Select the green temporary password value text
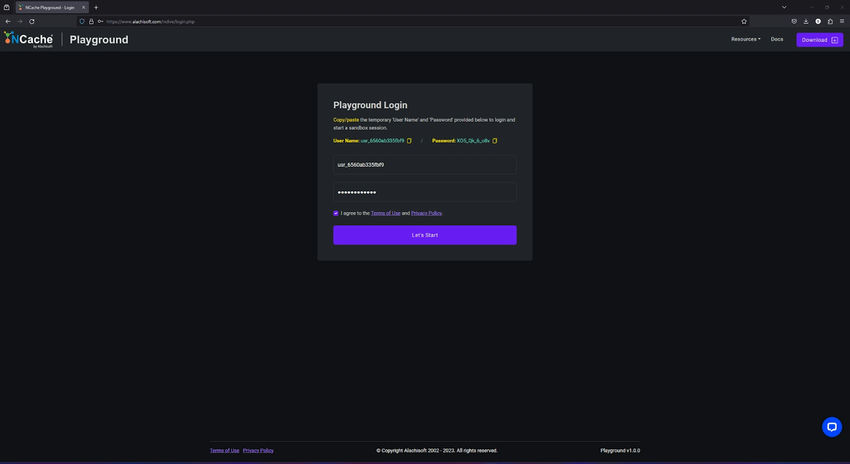This screenshot has height=464, width=850. tap(473, 141)
